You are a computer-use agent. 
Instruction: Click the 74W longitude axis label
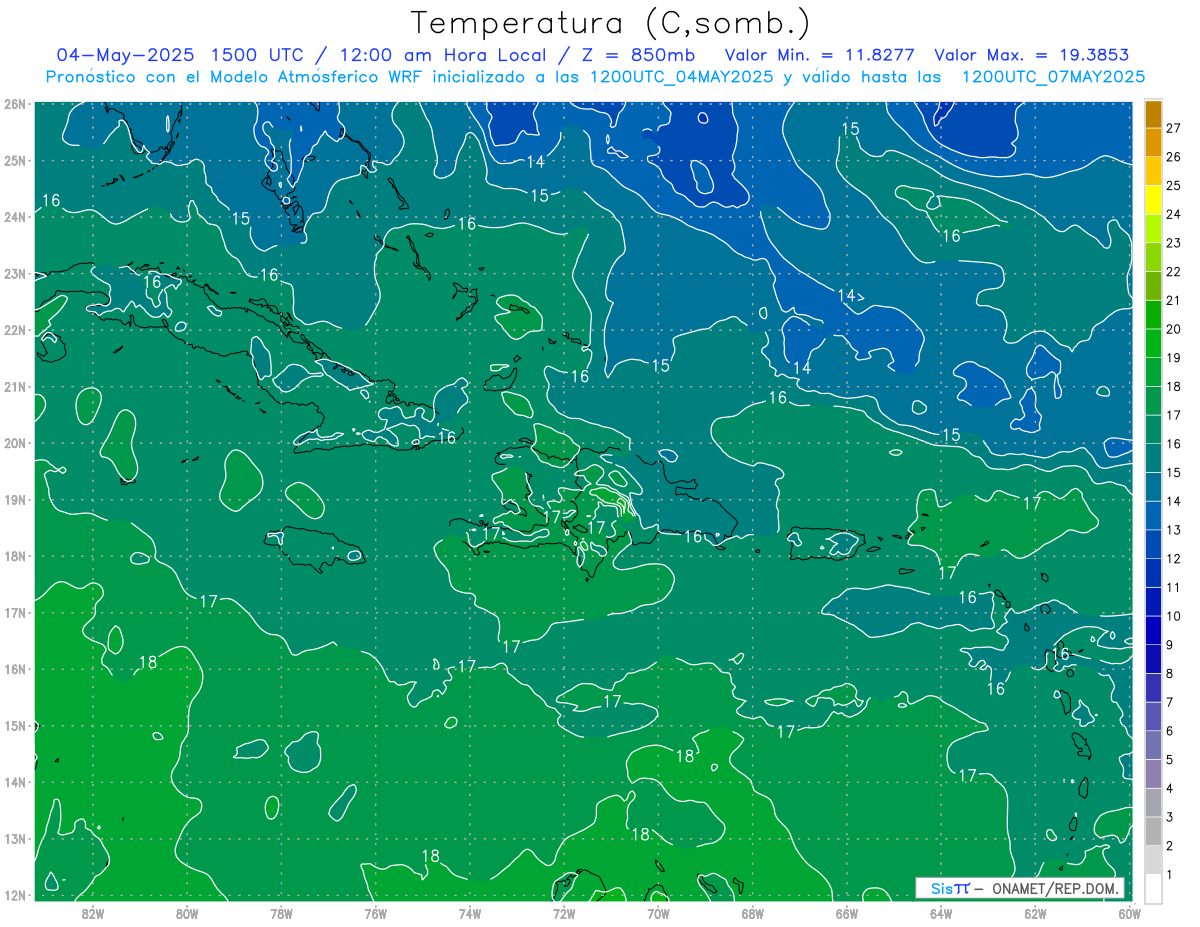(x=470, y=912)
